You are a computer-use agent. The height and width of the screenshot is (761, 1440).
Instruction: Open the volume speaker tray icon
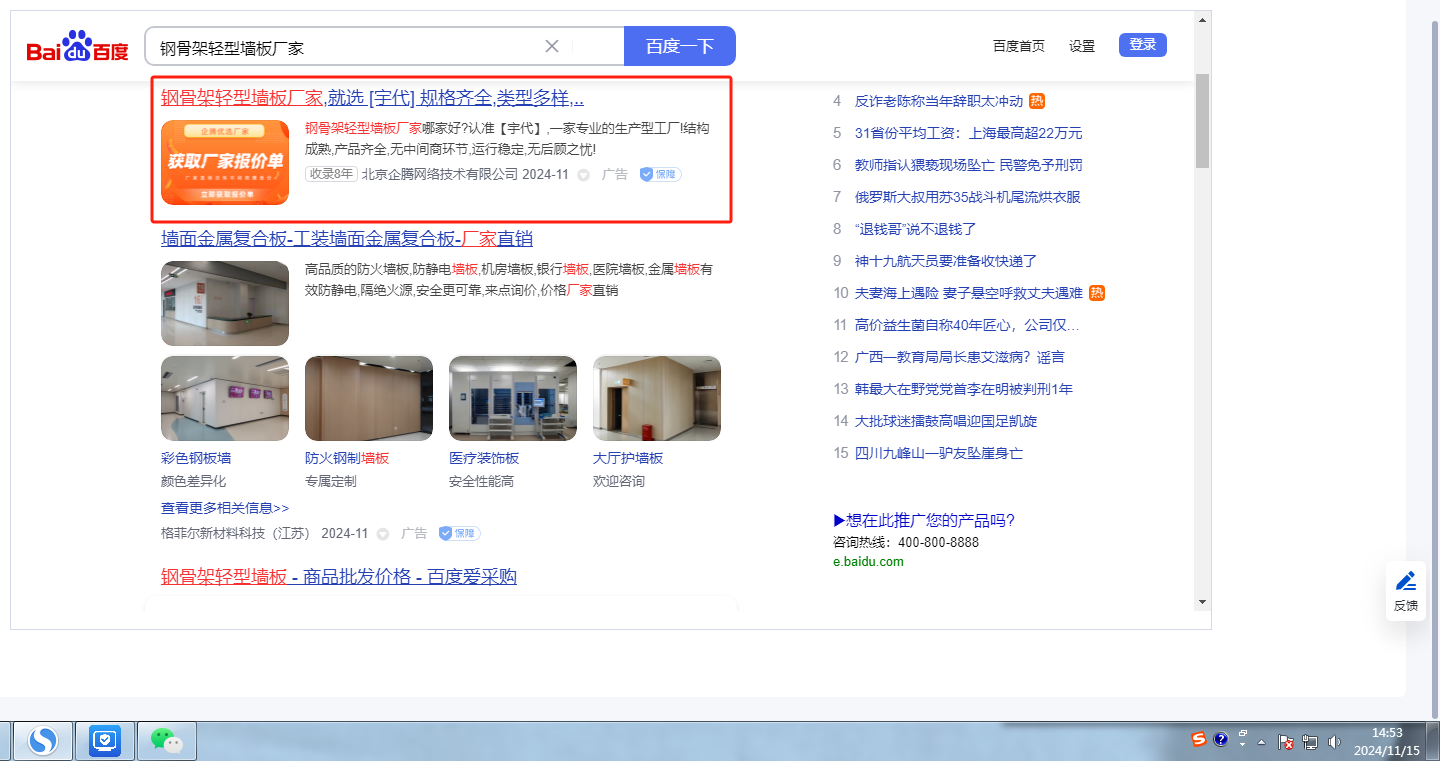tap(1334, 742)
